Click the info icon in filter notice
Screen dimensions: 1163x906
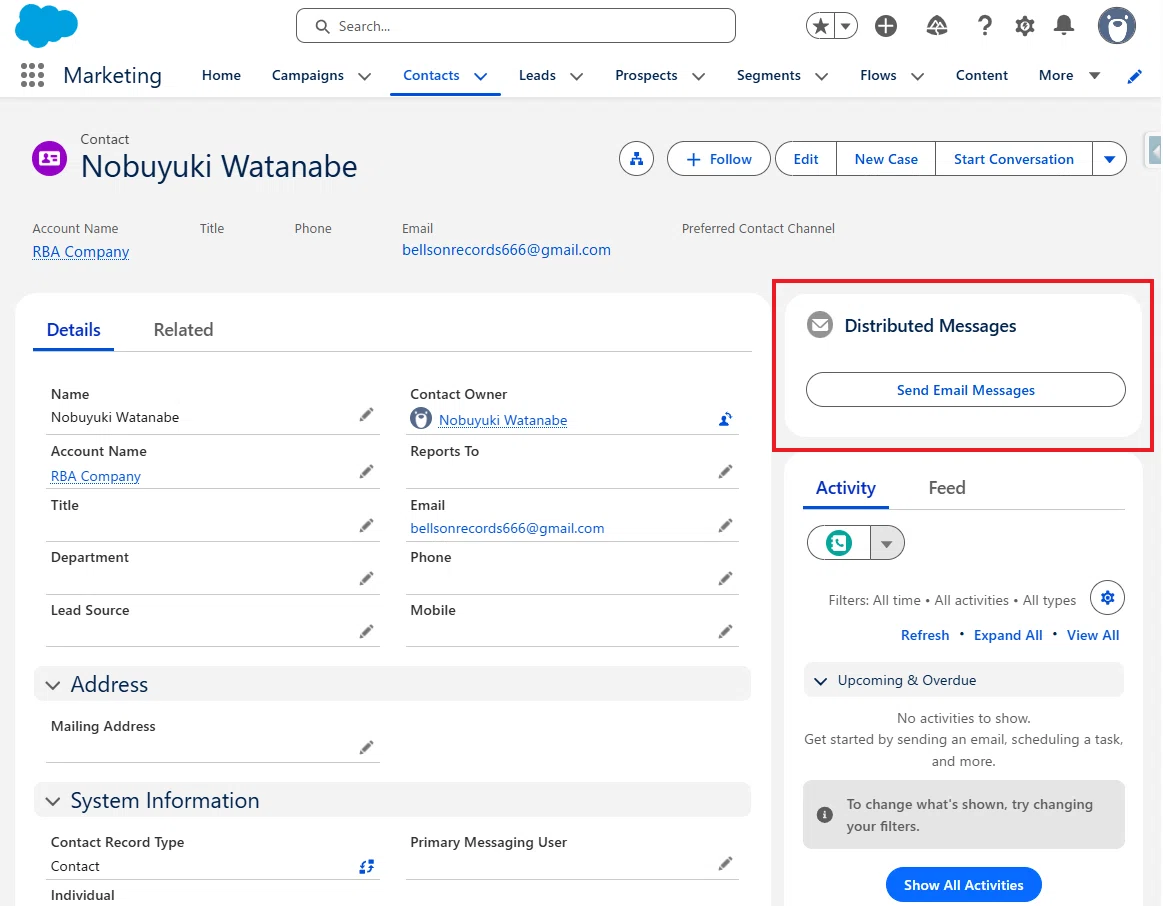(824, 815)
